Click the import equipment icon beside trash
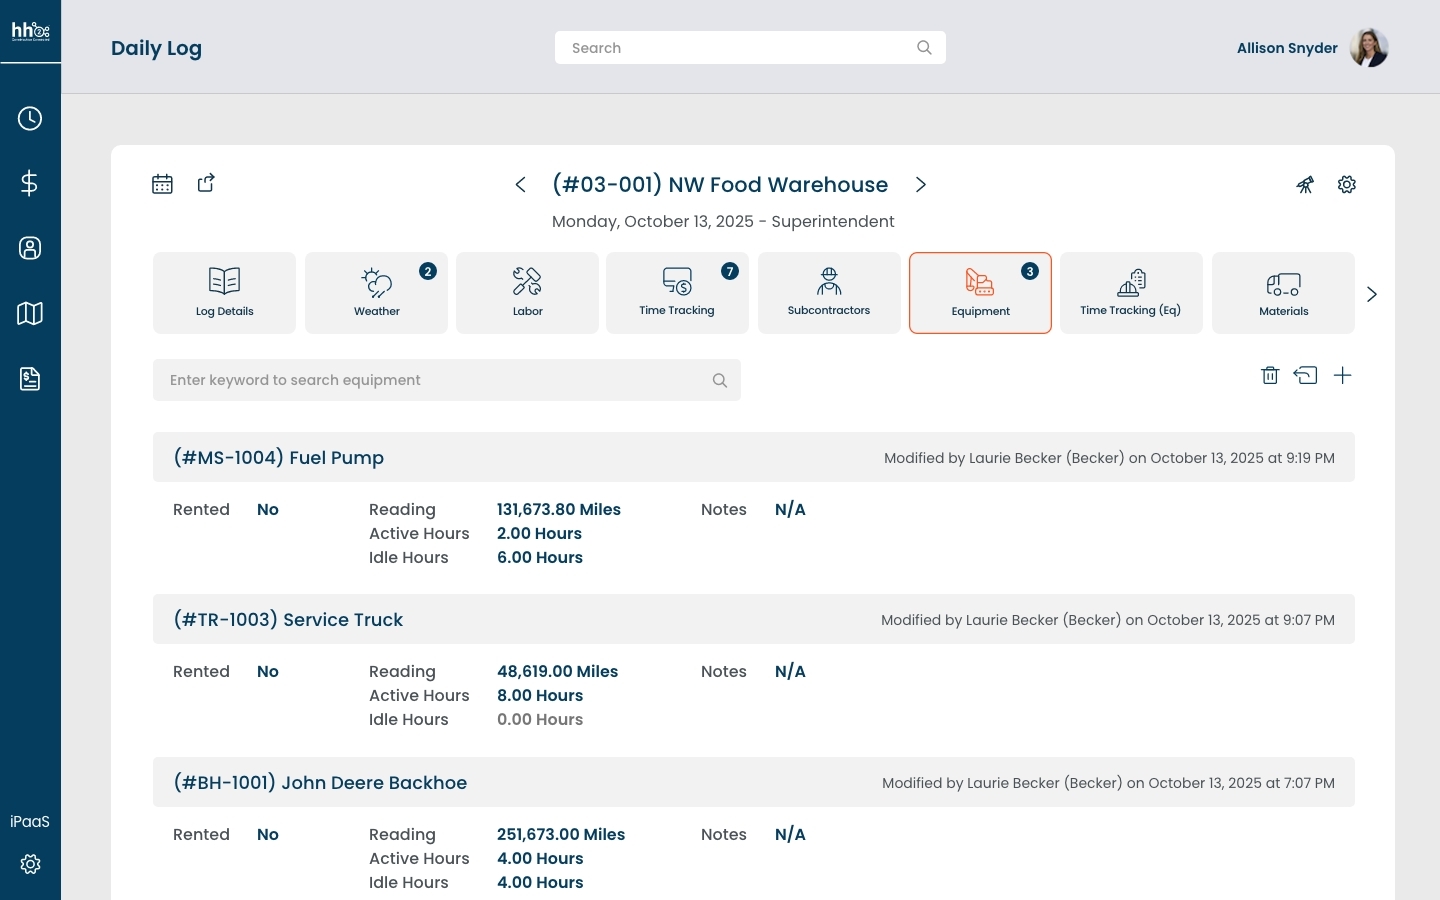 click(1305, 376)
